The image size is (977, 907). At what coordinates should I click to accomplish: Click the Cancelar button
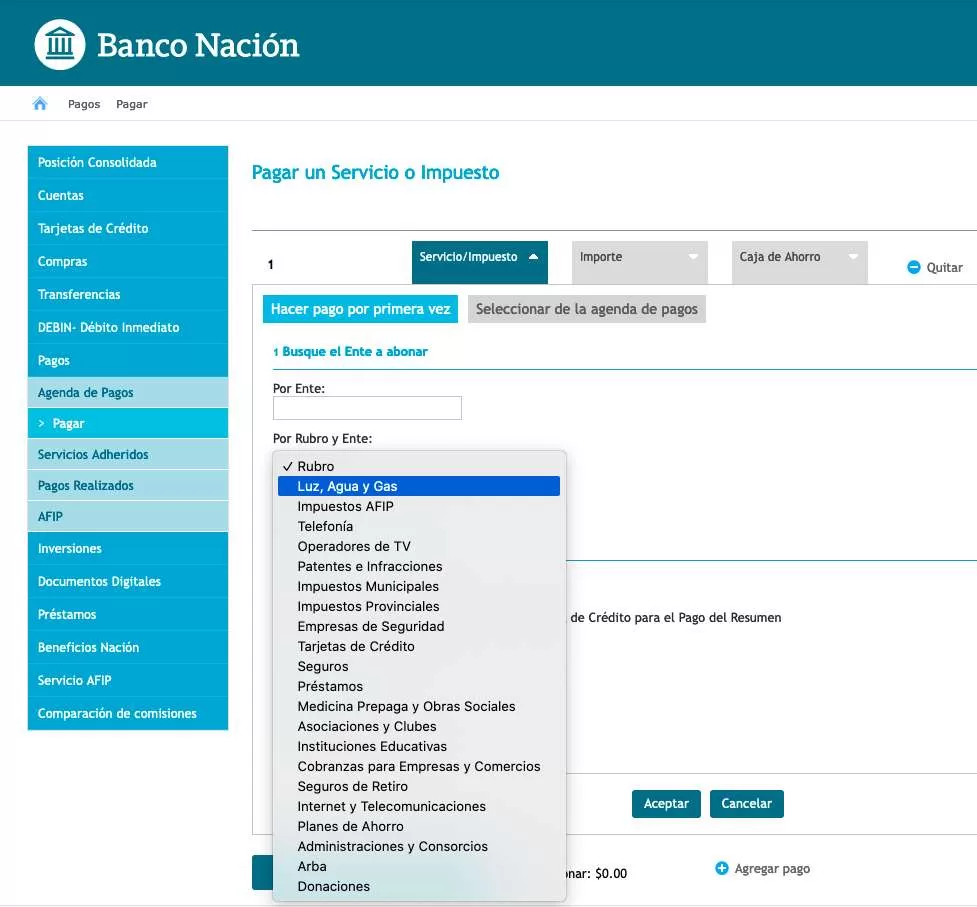[x=746, y=804]
